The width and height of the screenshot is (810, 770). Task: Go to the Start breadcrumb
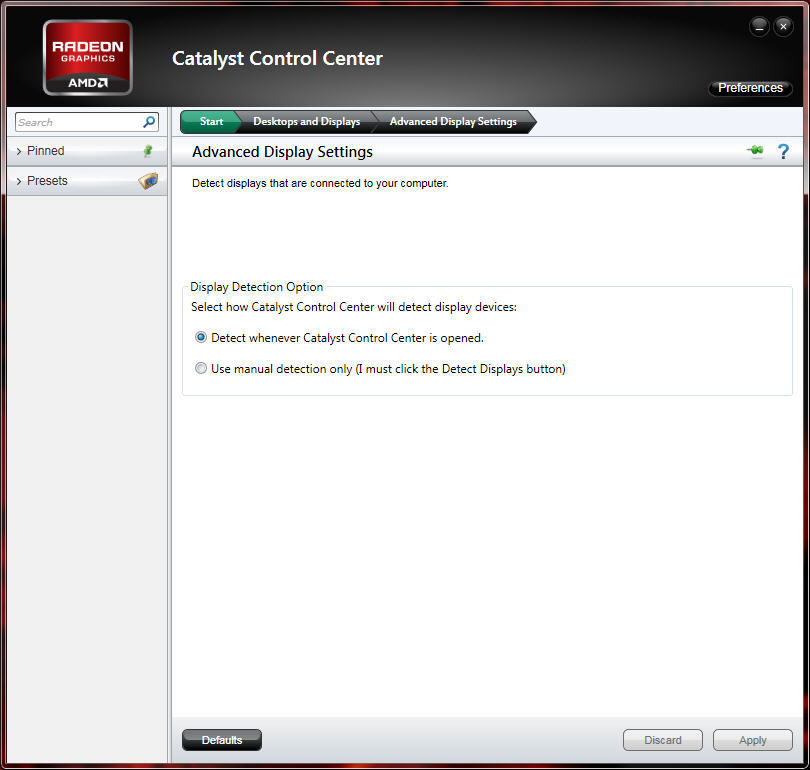(211, 121)
